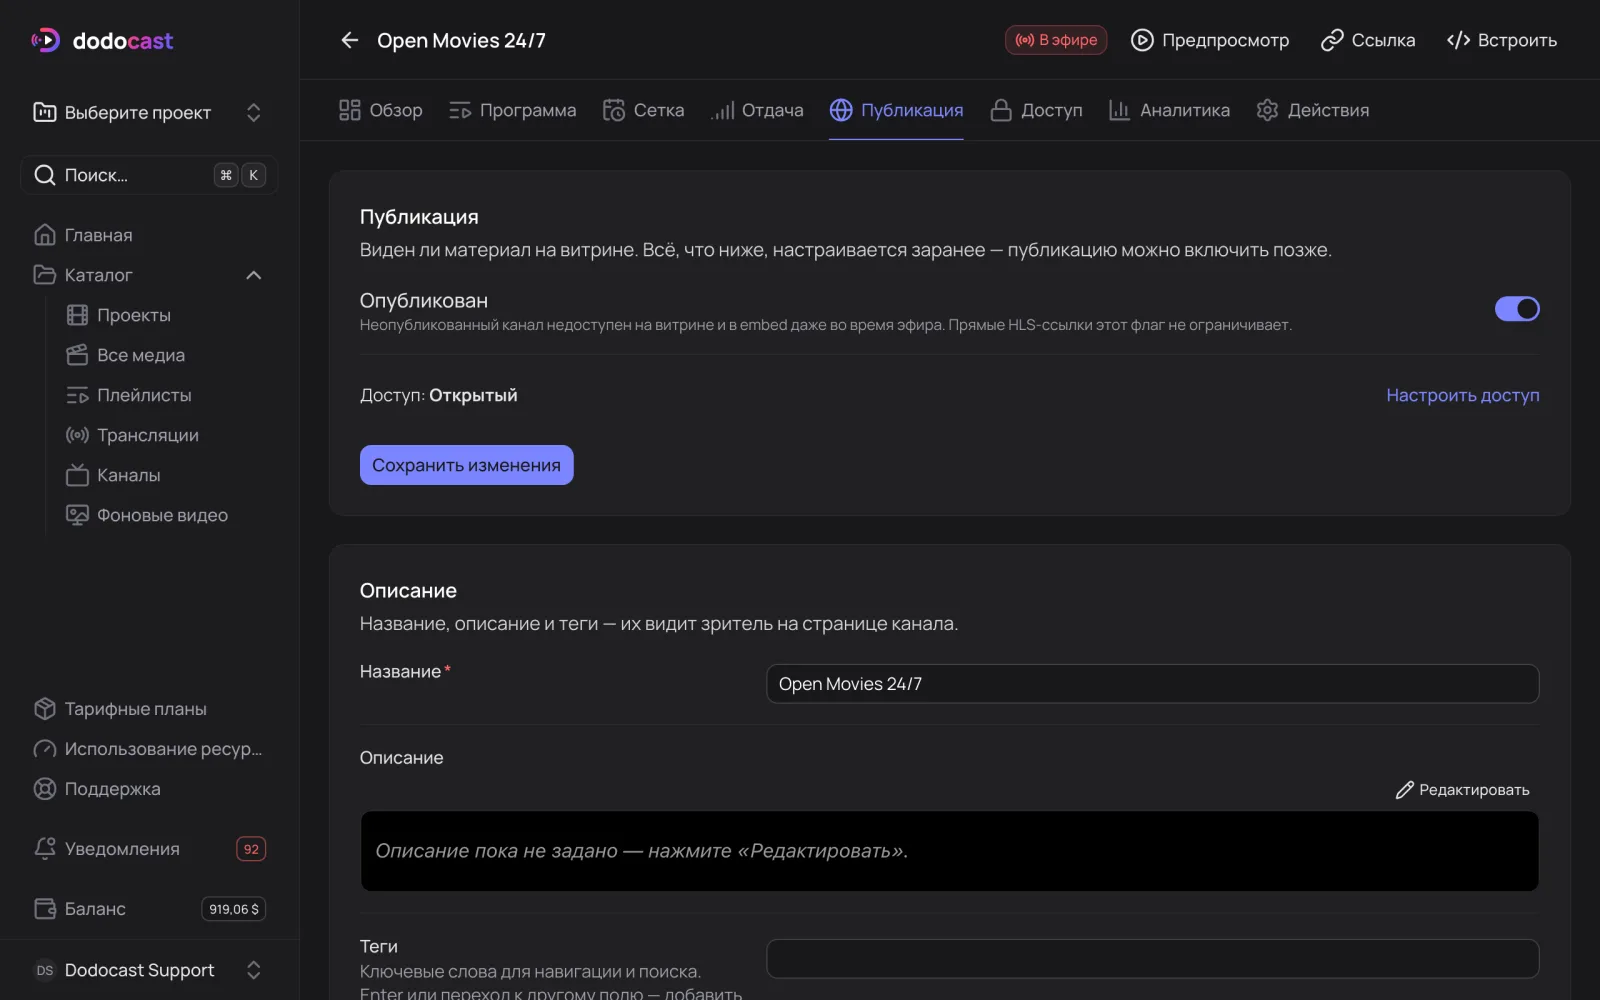Open the Выберите проект selector
Image resolution: width=1600 pixels, height=1000 pixels.
(x=149, y=112)
